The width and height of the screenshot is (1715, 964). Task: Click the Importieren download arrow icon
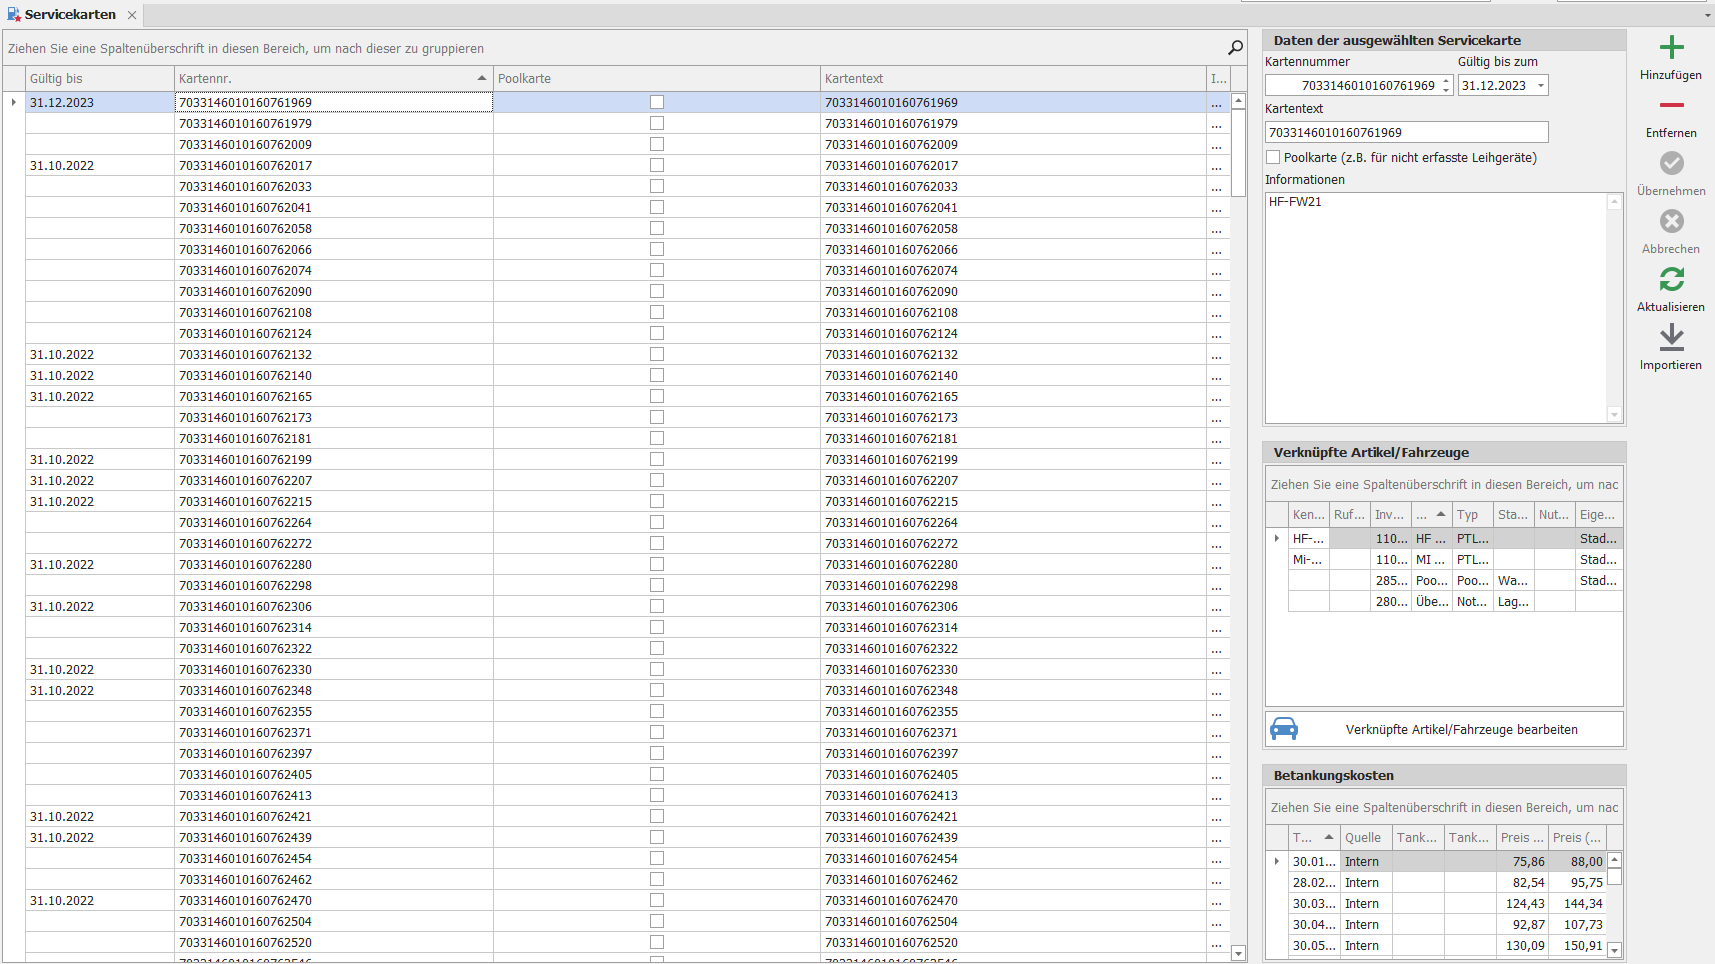tap(1671, 338)
